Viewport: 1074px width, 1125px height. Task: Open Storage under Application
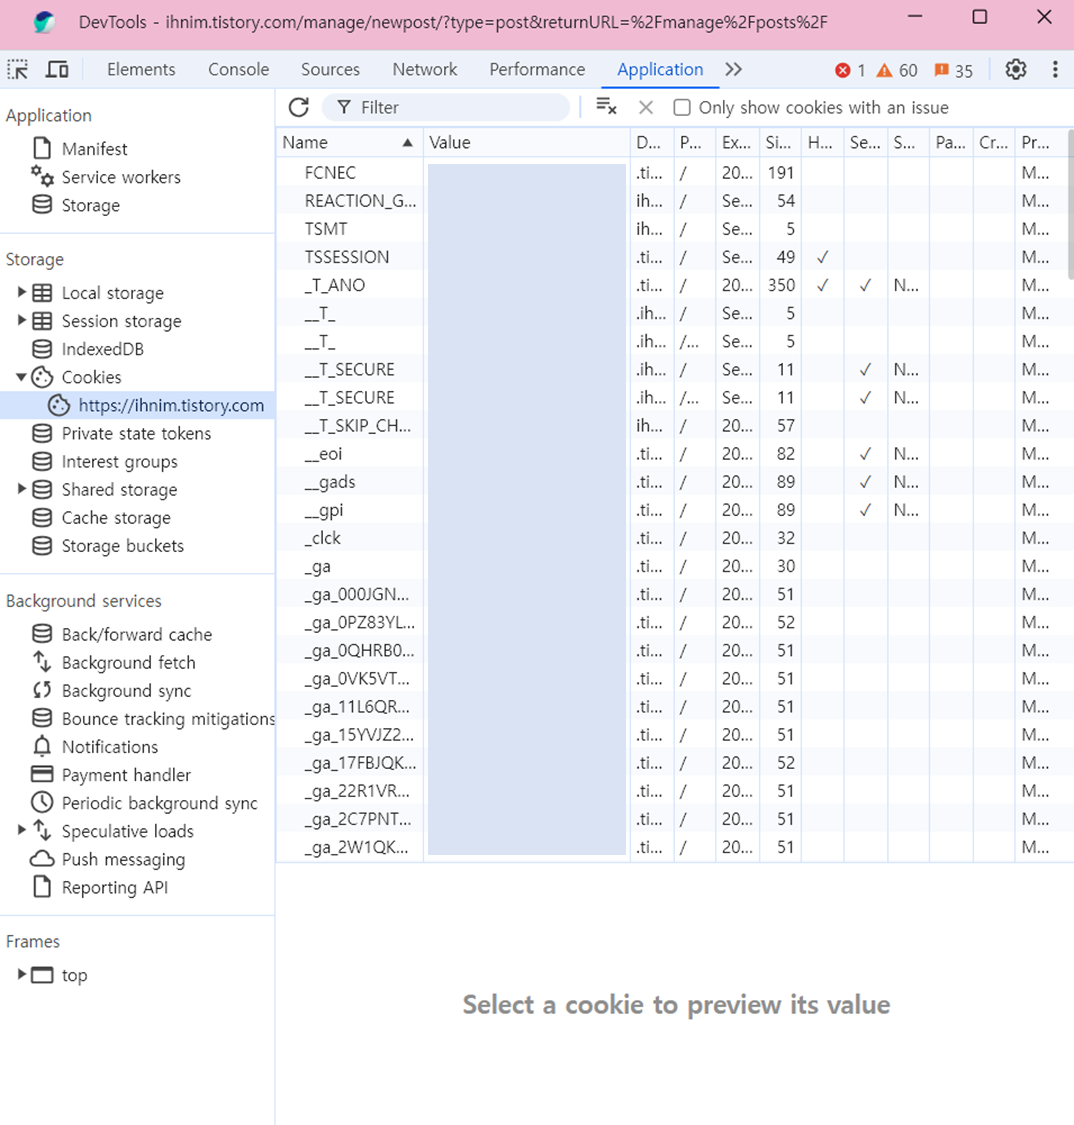pos(90,205)
